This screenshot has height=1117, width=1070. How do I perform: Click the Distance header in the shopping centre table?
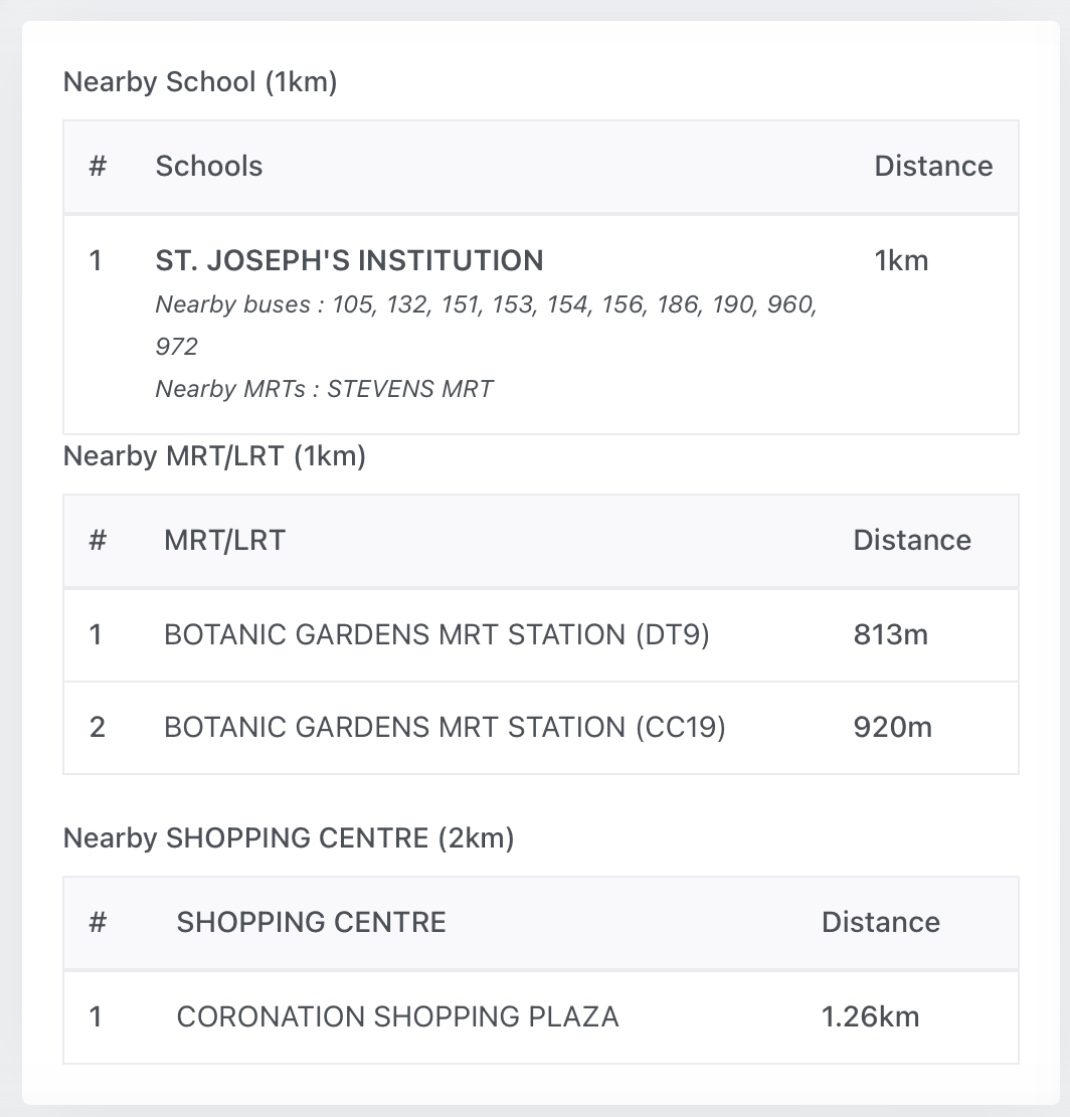pyautogui.click(x=880, y=922)
